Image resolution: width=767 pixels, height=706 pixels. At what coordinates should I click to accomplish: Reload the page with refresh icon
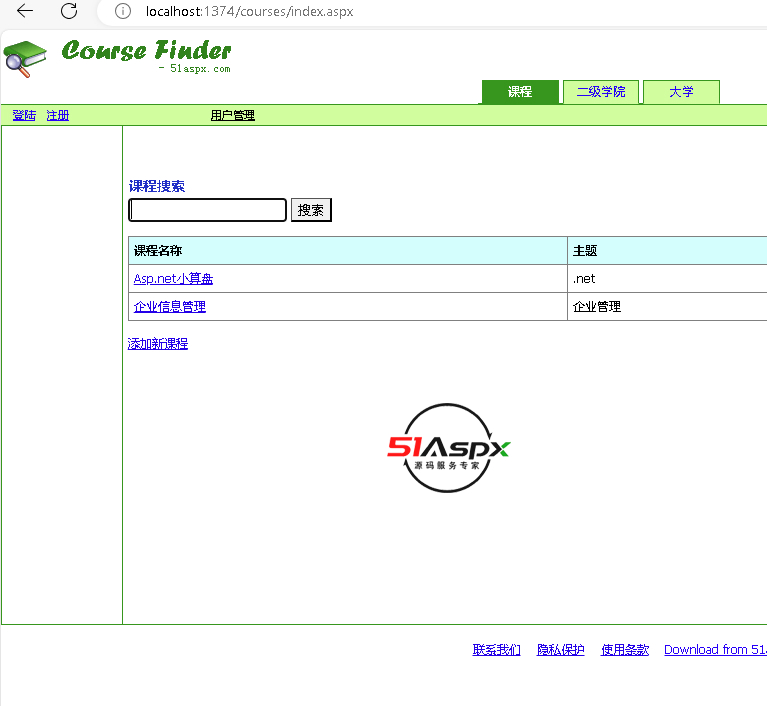coord(69,11)
